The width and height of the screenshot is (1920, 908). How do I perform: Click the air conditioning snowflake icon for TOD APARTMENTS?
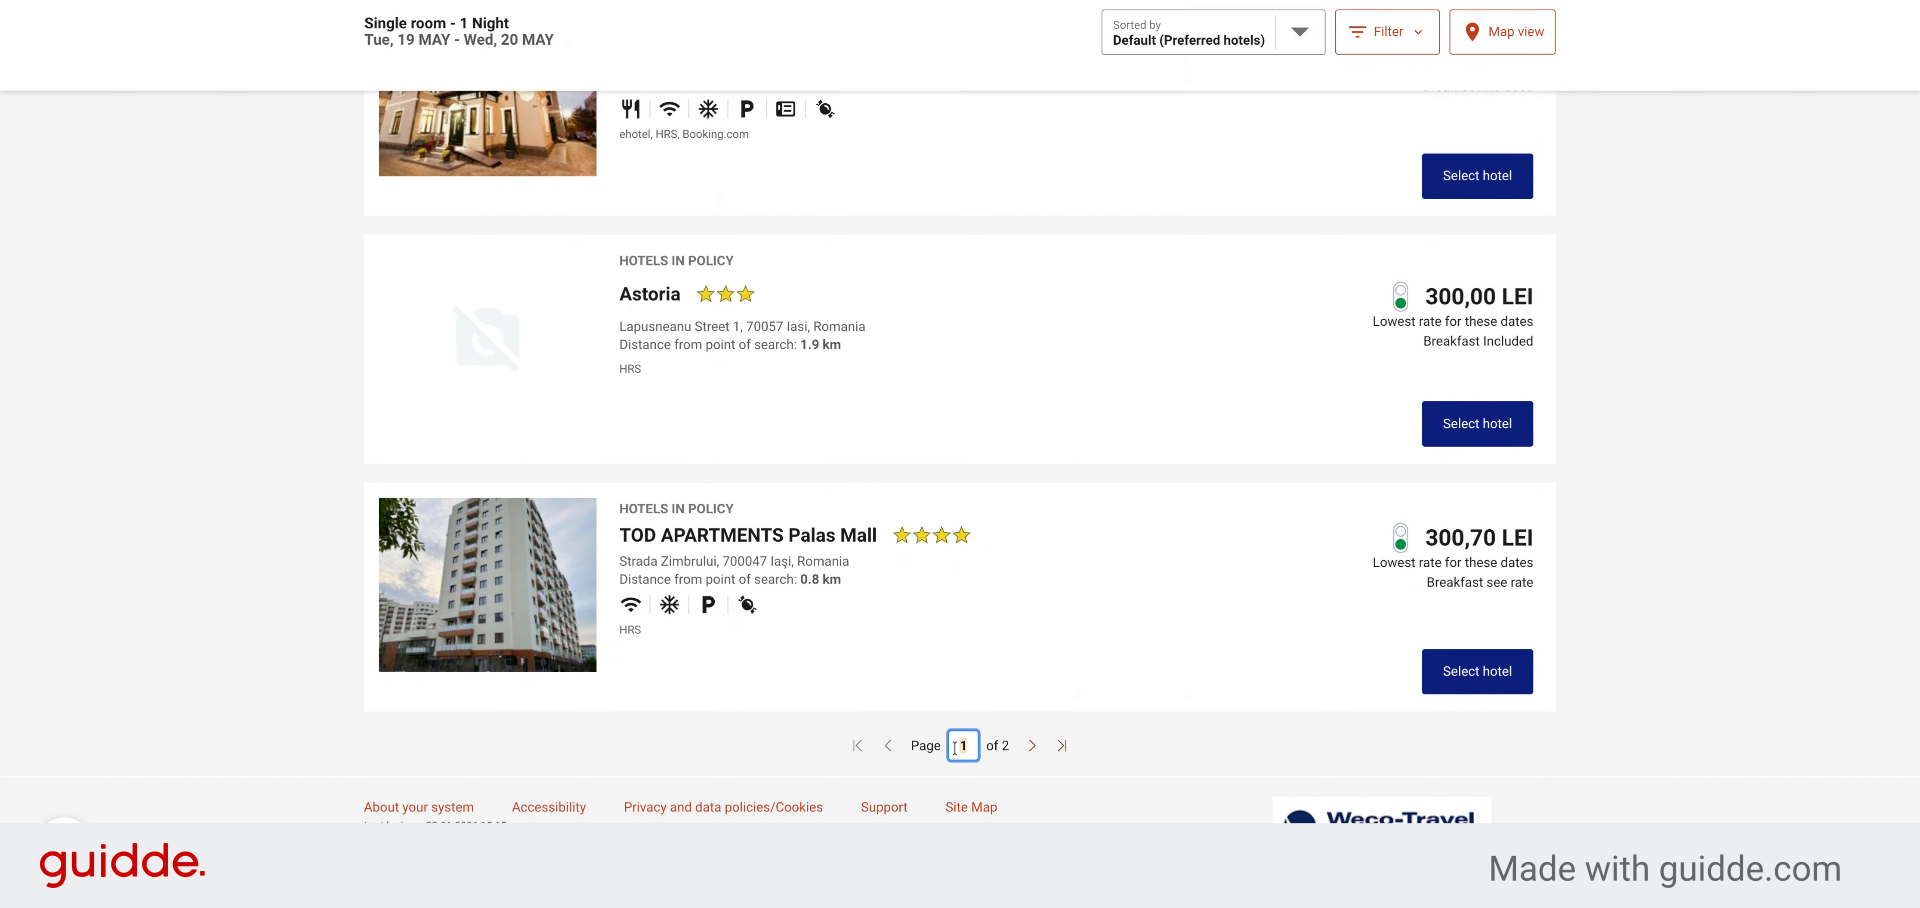click(x=669, y=605)
